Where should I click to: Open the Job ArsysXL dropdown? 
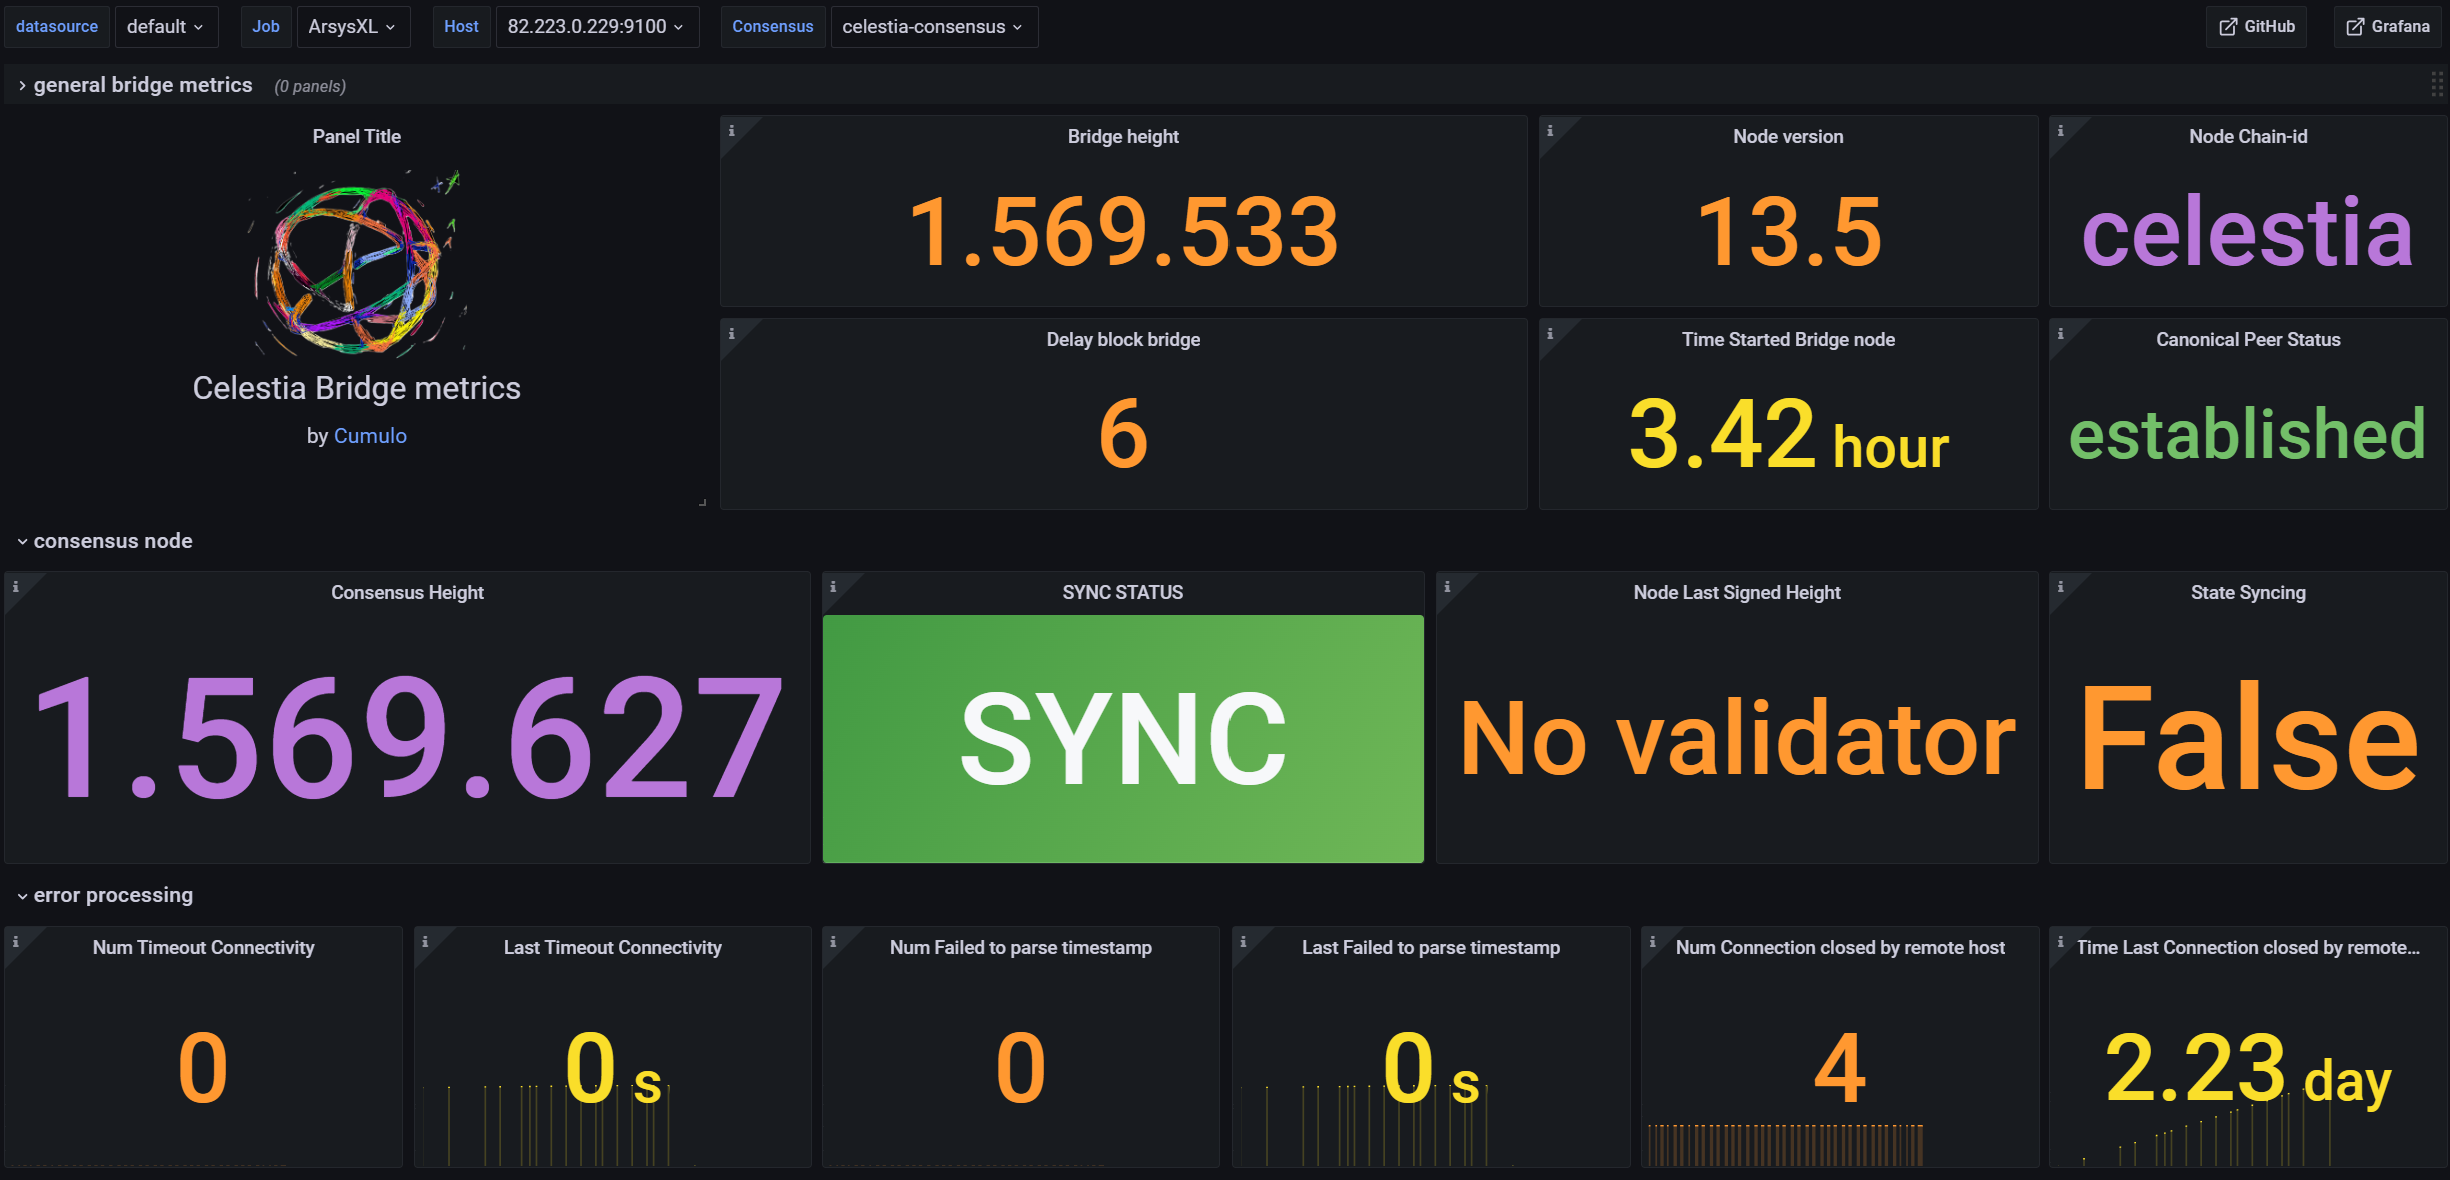click(x=352, y=27)
